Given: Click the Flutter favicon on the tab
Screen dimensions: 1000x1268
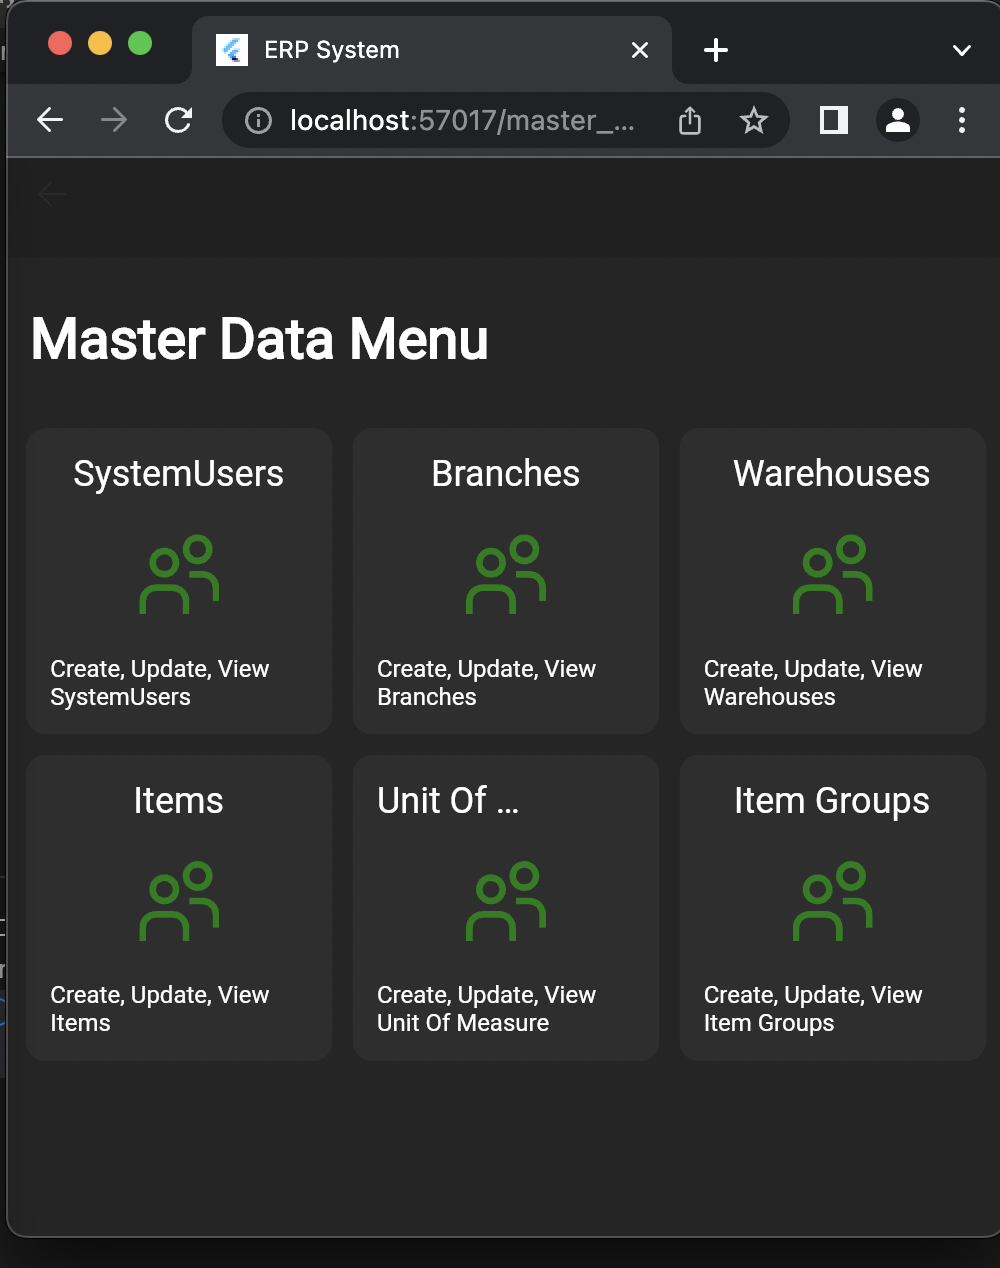Looking at the screenshot, I should coord(232,50).
